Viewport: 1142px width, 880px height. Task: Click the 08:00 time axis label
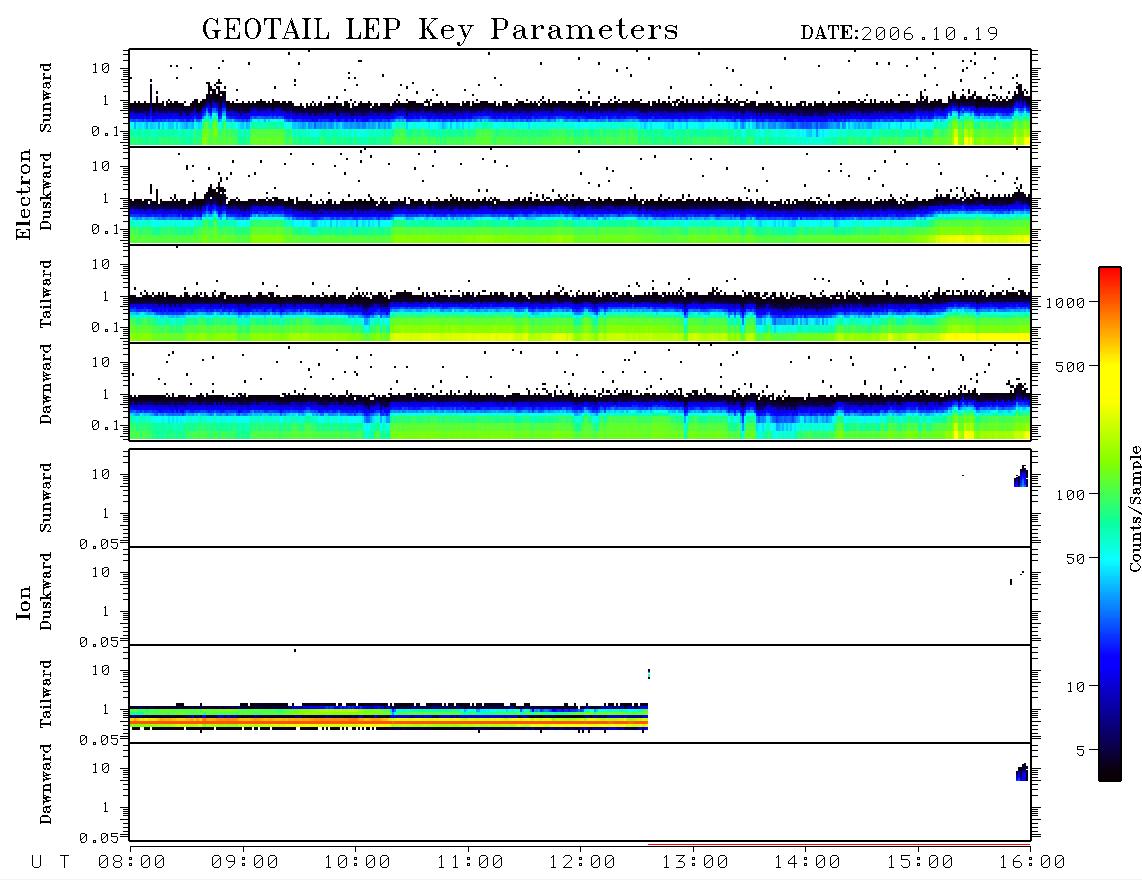pyautogui.click(x=132, y=863)
